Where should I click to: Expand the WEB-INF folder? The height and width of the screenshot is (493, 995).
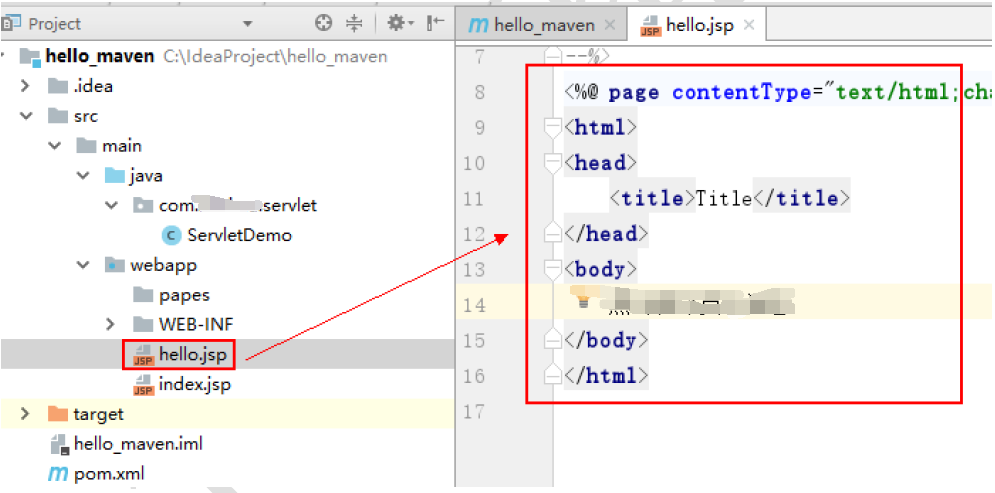click(110, 324)
